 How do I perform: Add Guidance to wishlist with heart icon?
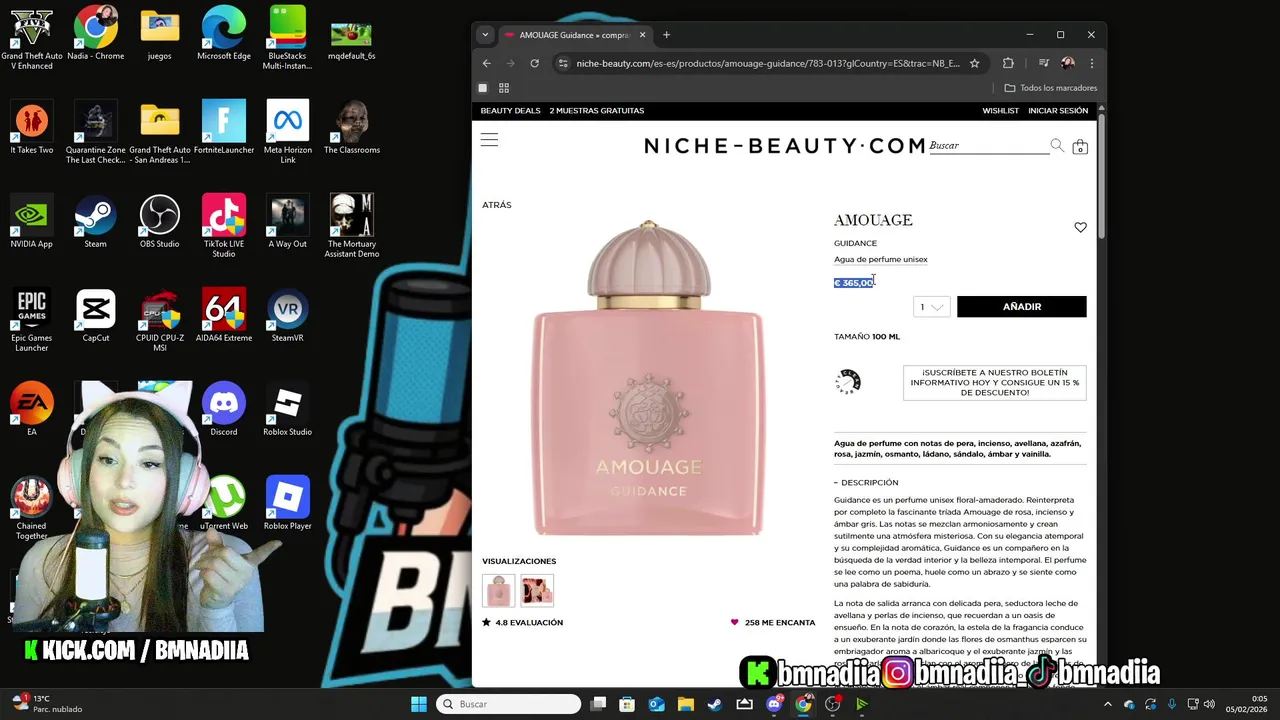point(1080,227)
